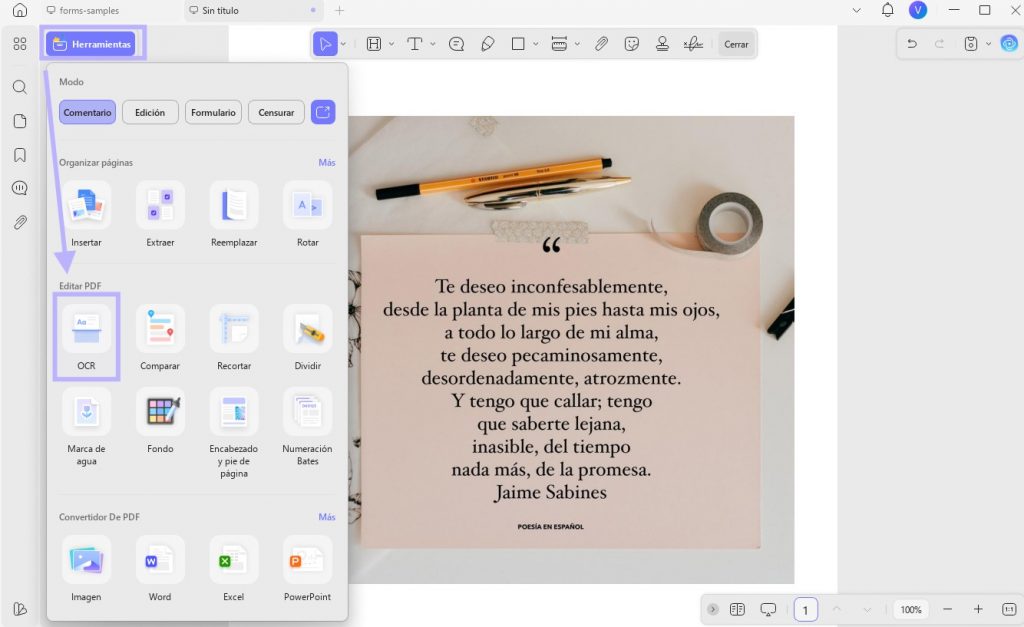The height and width of the screenshot is (627, 1024).
Task: Convert PDF to Excel
Action: [234, 568]
